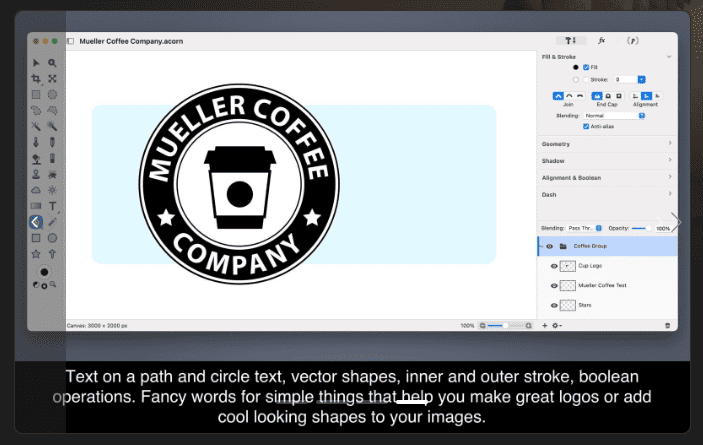The width and height of the screenshot is (703, 445).
Task: Select the Clone Stamp tool
Action: pos(36,174)
